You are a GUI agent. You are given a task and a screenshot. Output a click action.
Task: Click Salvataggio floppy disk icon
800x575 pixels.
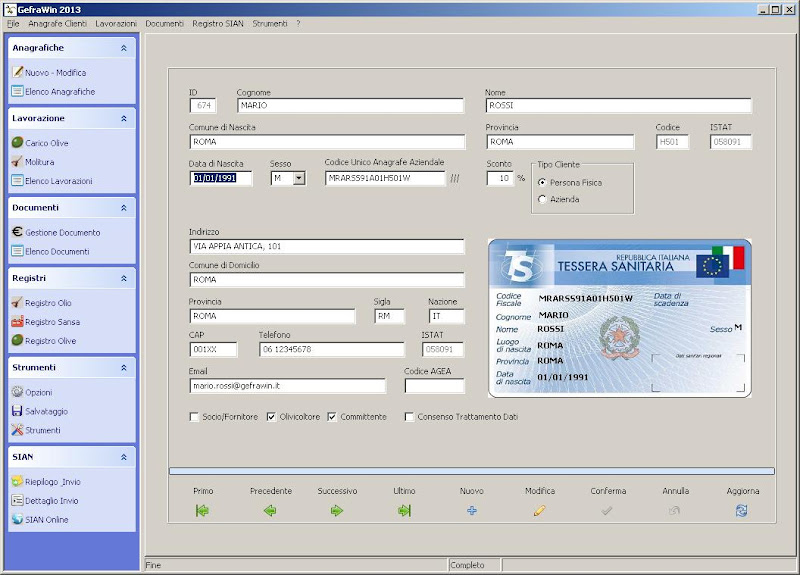tap(17, 411)
